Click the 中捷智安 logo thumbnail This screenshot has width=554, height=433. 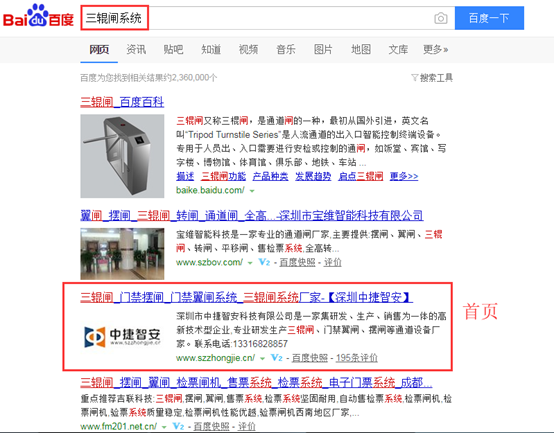point(122,337)
